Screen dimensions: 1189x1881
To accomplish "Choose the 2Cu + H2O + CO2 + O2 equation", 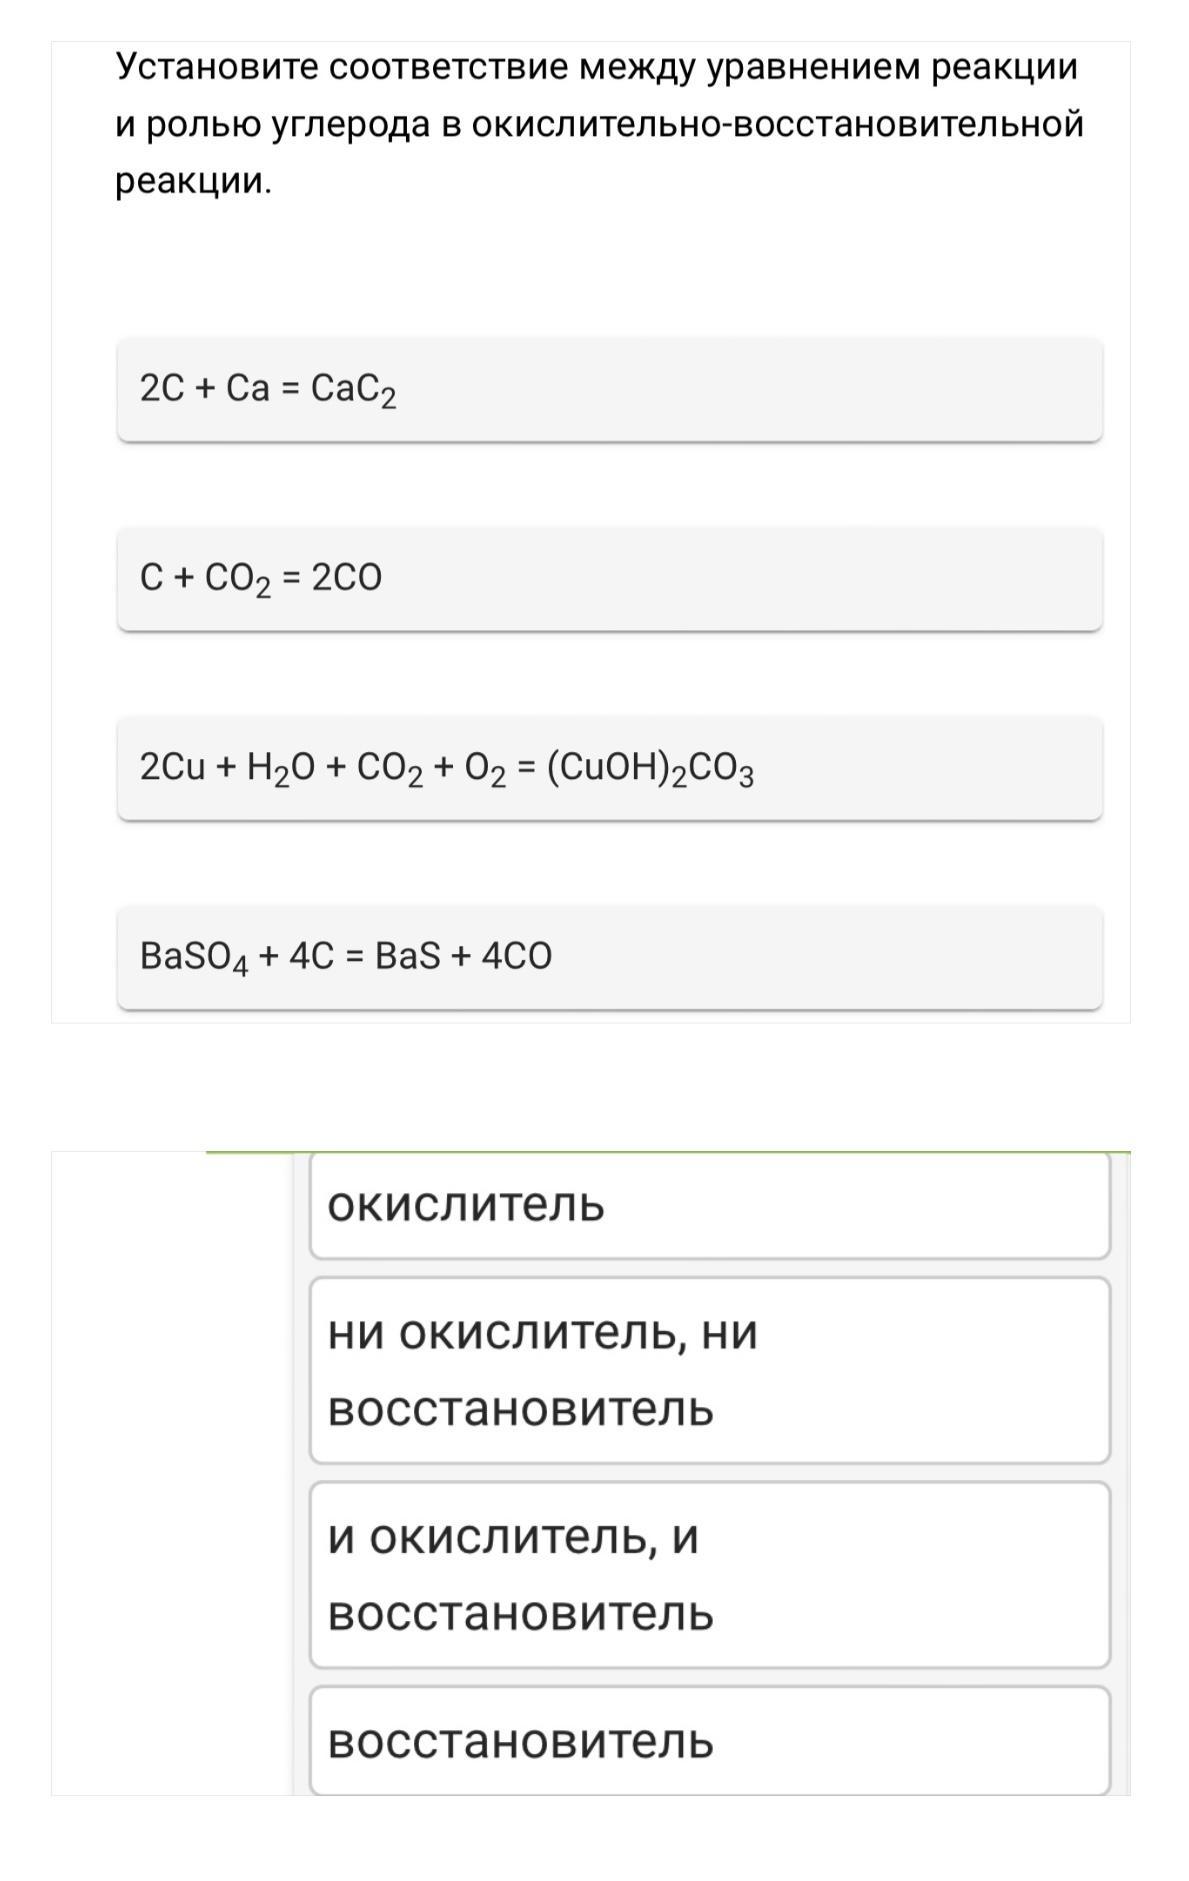I will [x=609, y=768].
